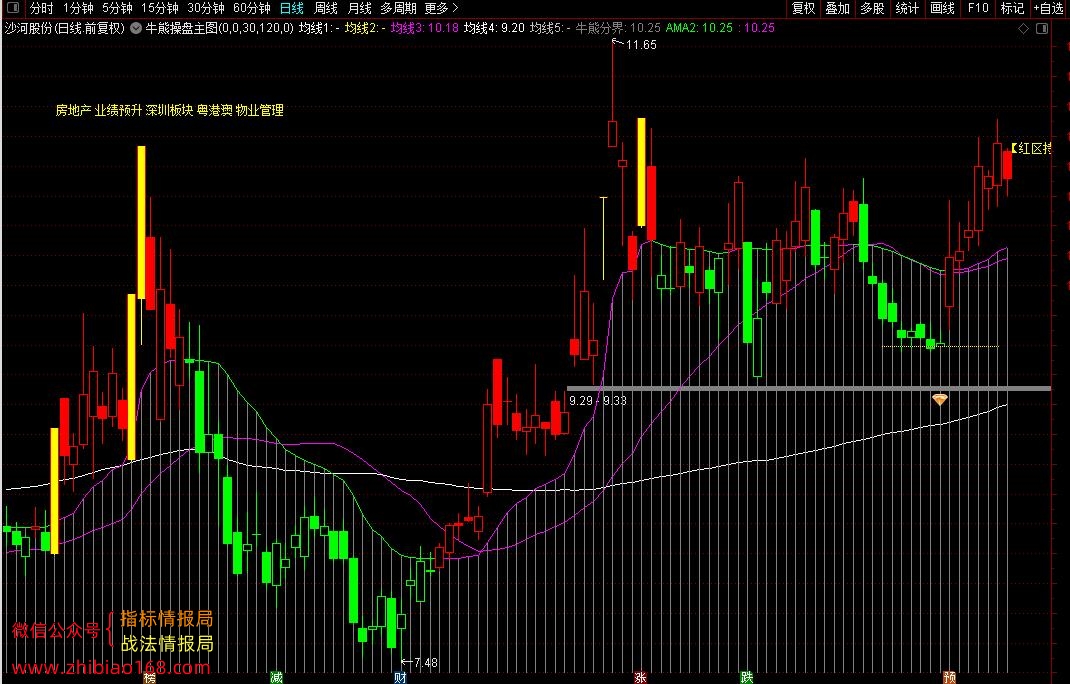Click the 财 event marker at chart bottom
The width and height of the screenshot is (1070, 684).
pyautogui.click(x=401, y=678)
